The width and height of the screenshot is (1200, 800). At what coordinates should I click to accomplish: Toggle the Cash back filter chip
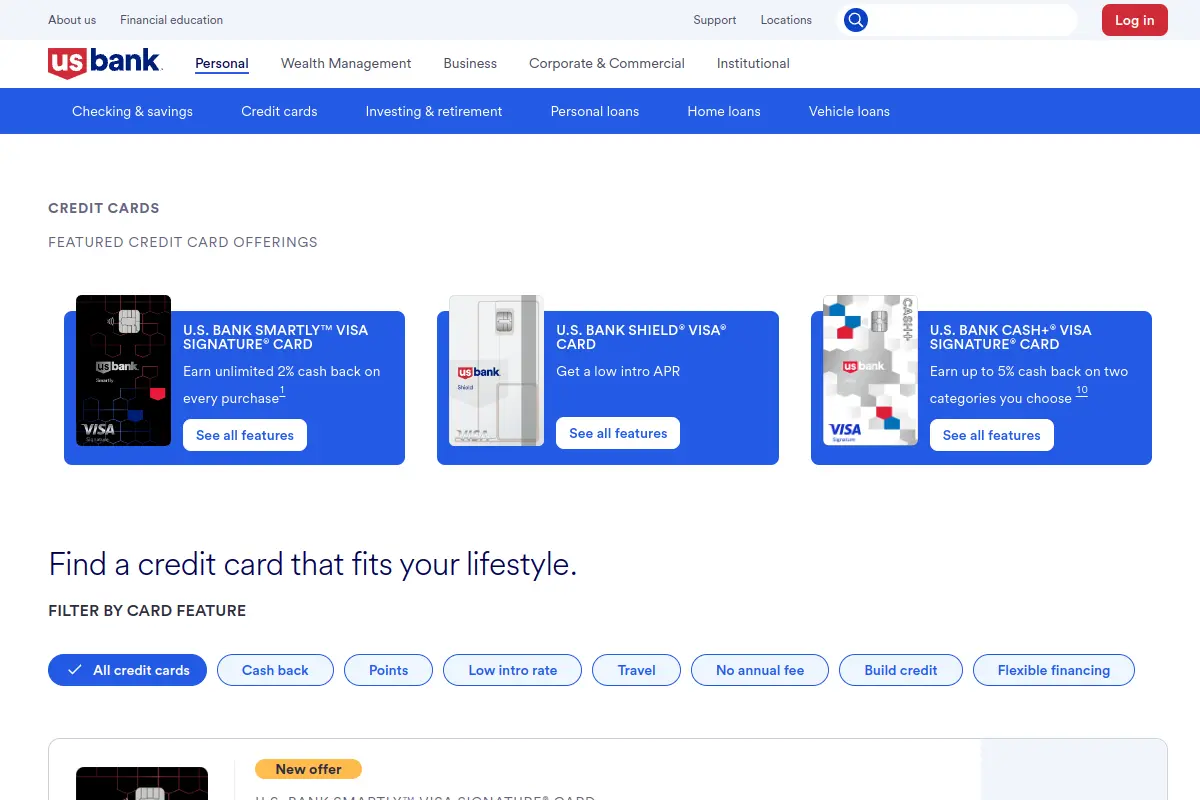click(275, 670)
